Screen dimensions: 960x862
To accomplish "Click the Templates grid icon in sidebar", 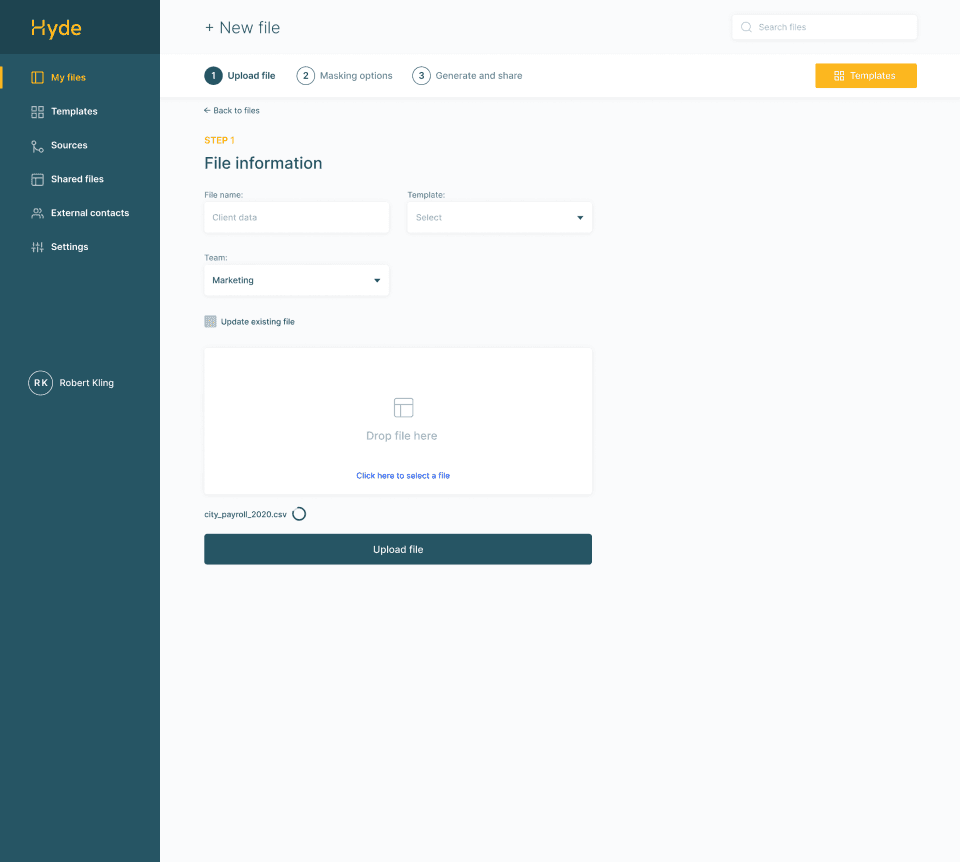I will click(x=37, y=111).
